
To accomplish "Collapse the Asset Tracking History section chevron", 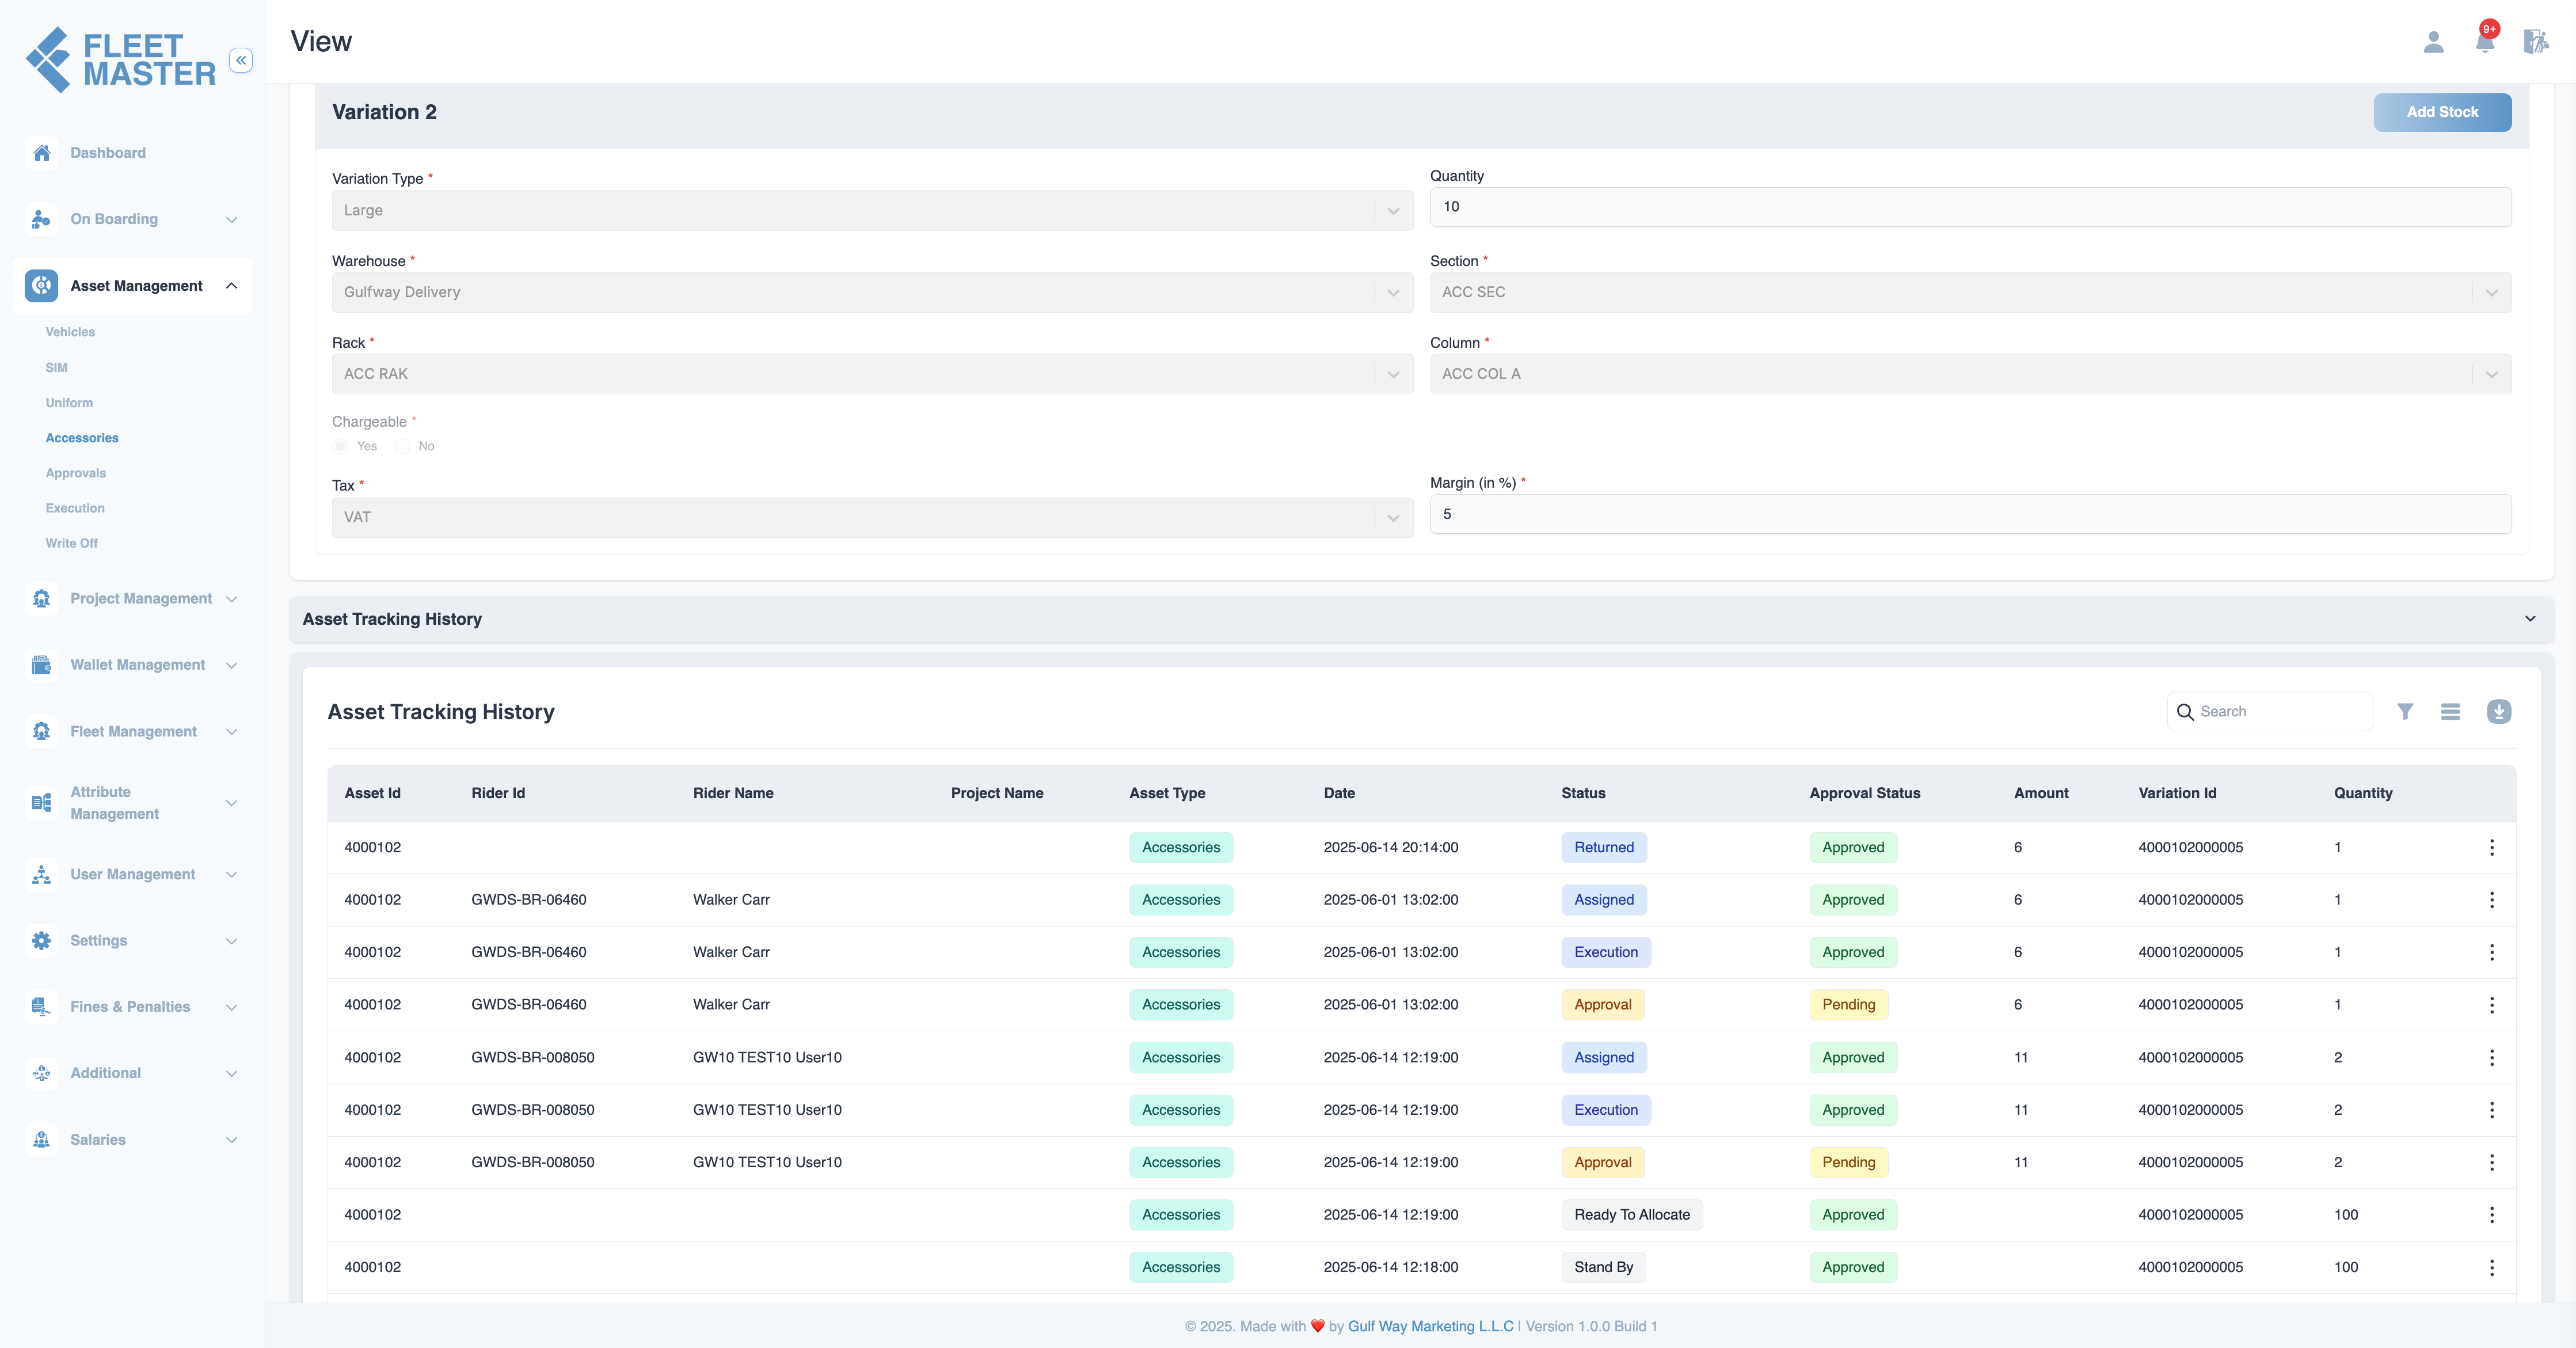I will coord(2530,619).
